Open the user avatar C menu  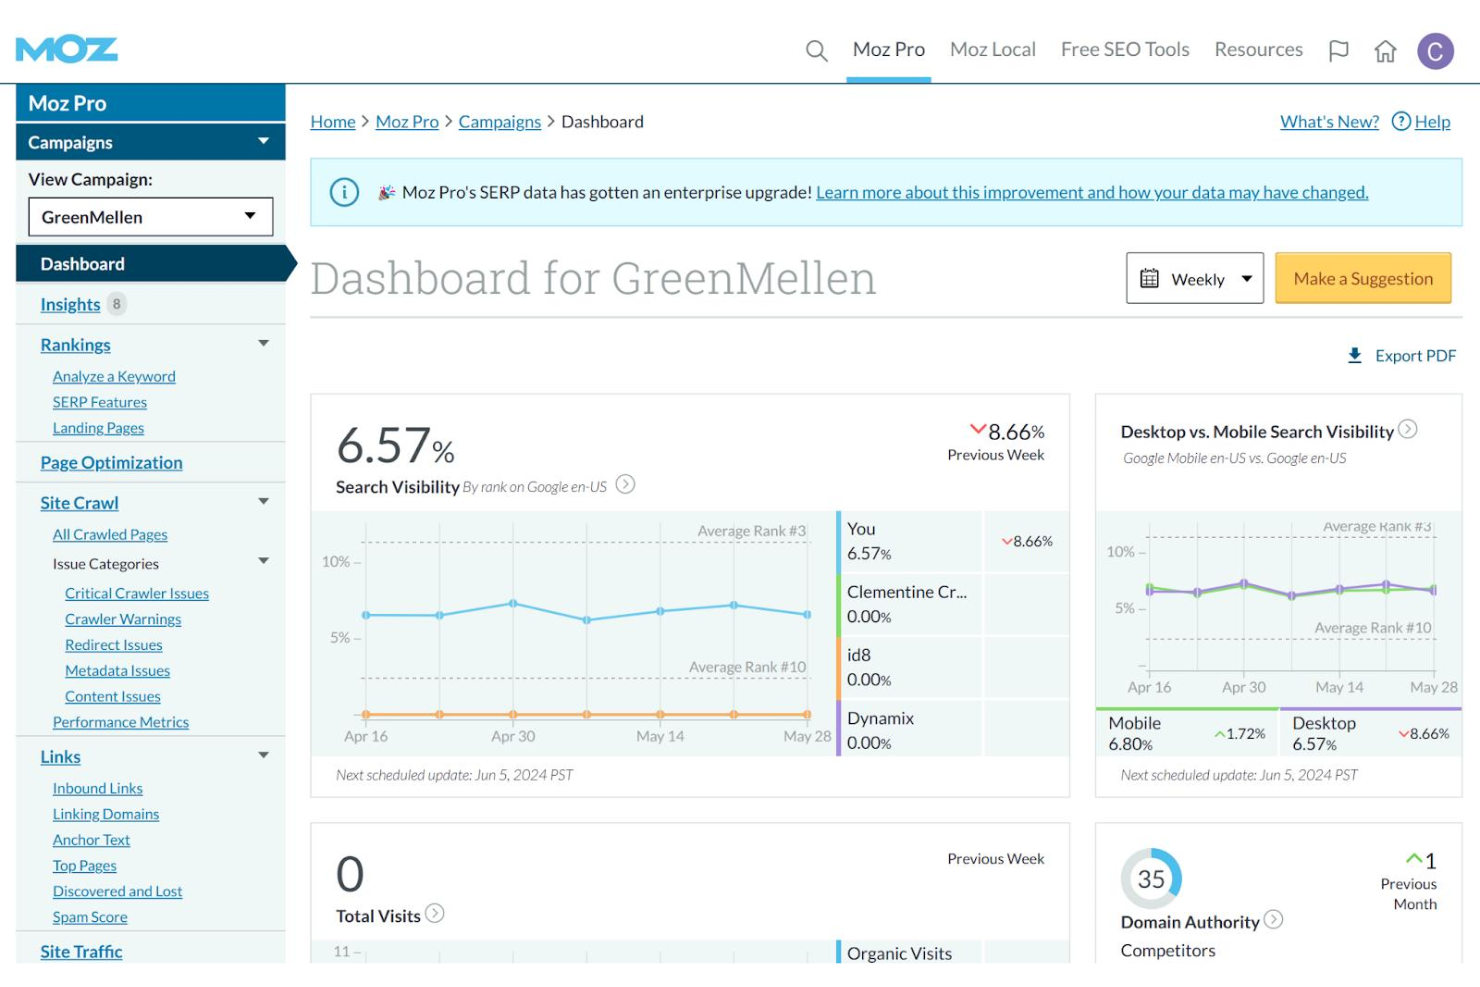pyautogui.click(x=1435, y=51)
